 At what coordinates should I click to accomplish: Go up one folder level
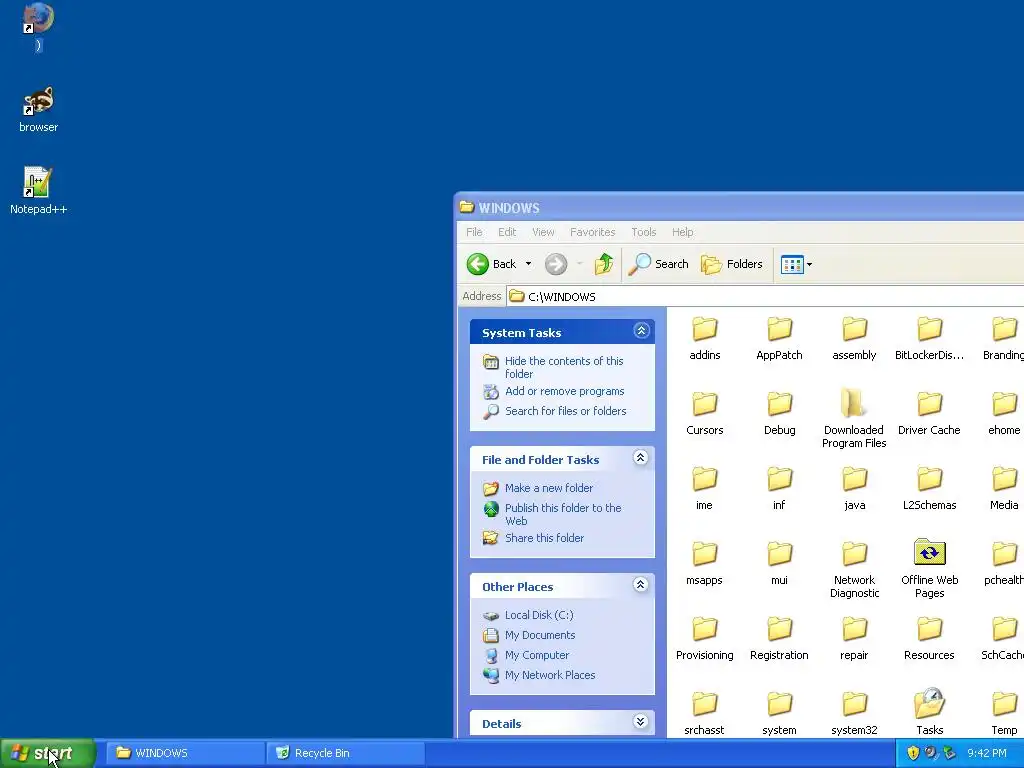(604, 264)
